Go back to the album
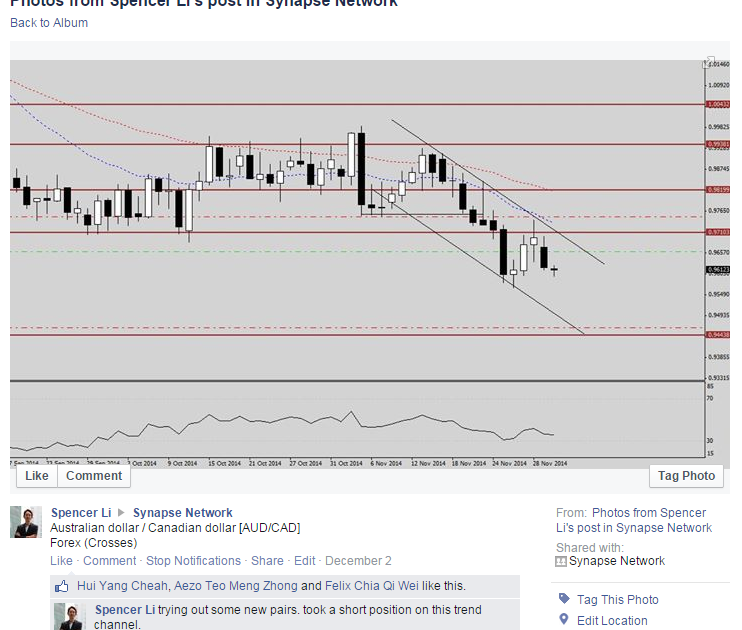 (48, 23)
